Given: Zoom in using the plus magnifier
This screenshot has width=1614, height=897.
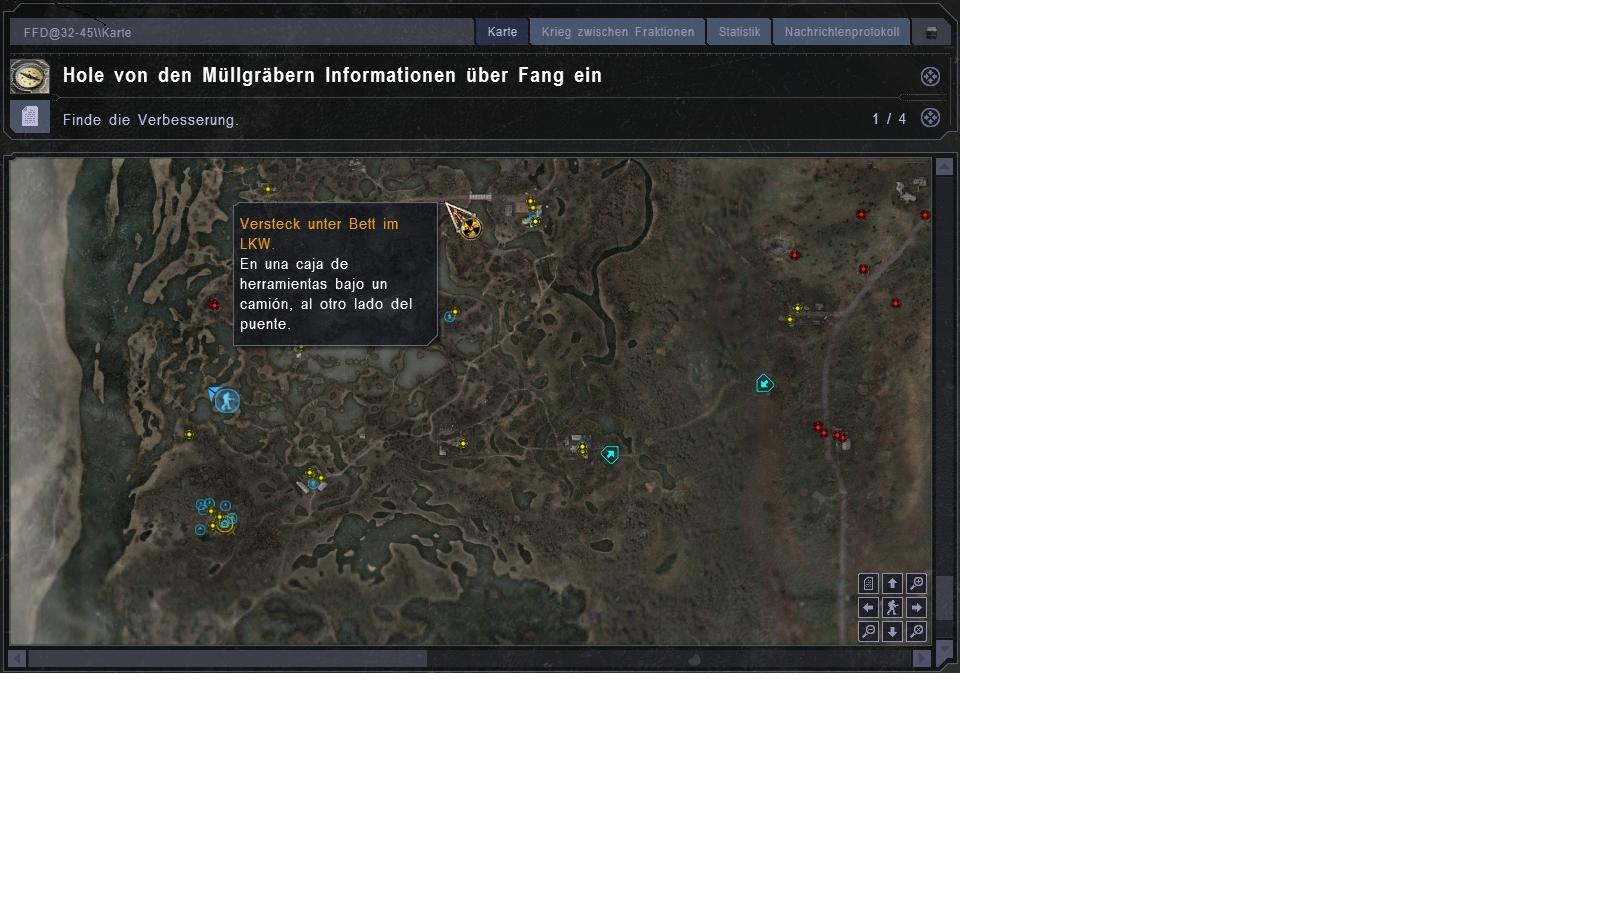Looking at the screenshot, I should pos(916,583).
